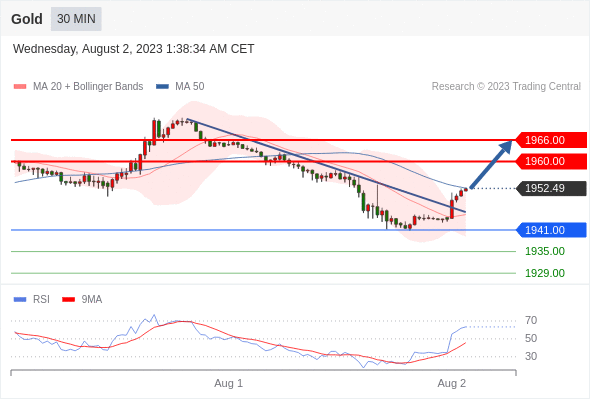
Task: Click the 1952.49 current price tag
Action: (x=551, y=188)
